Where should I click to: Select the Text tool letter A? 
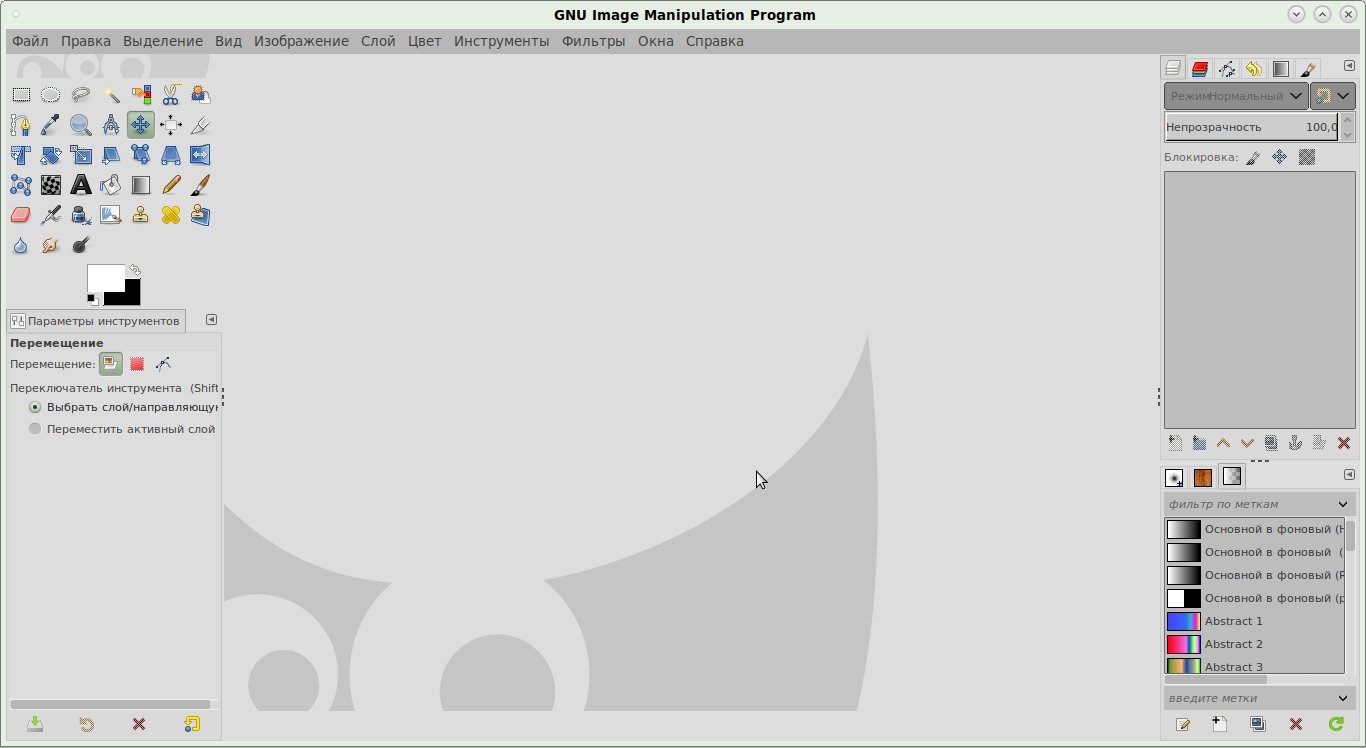[81, 185]
